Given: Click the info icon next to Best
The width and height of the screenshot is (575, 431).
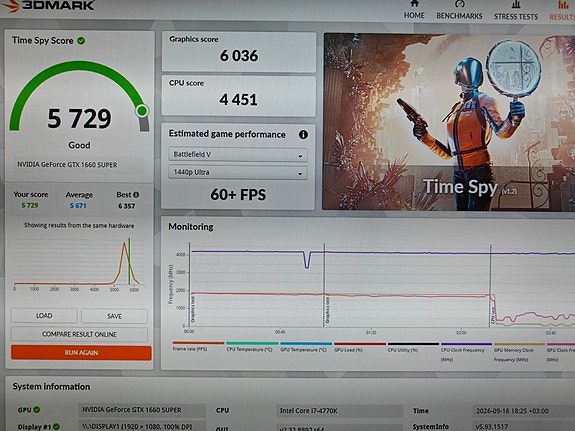Looking at the screenshot, I should (136, 195).
